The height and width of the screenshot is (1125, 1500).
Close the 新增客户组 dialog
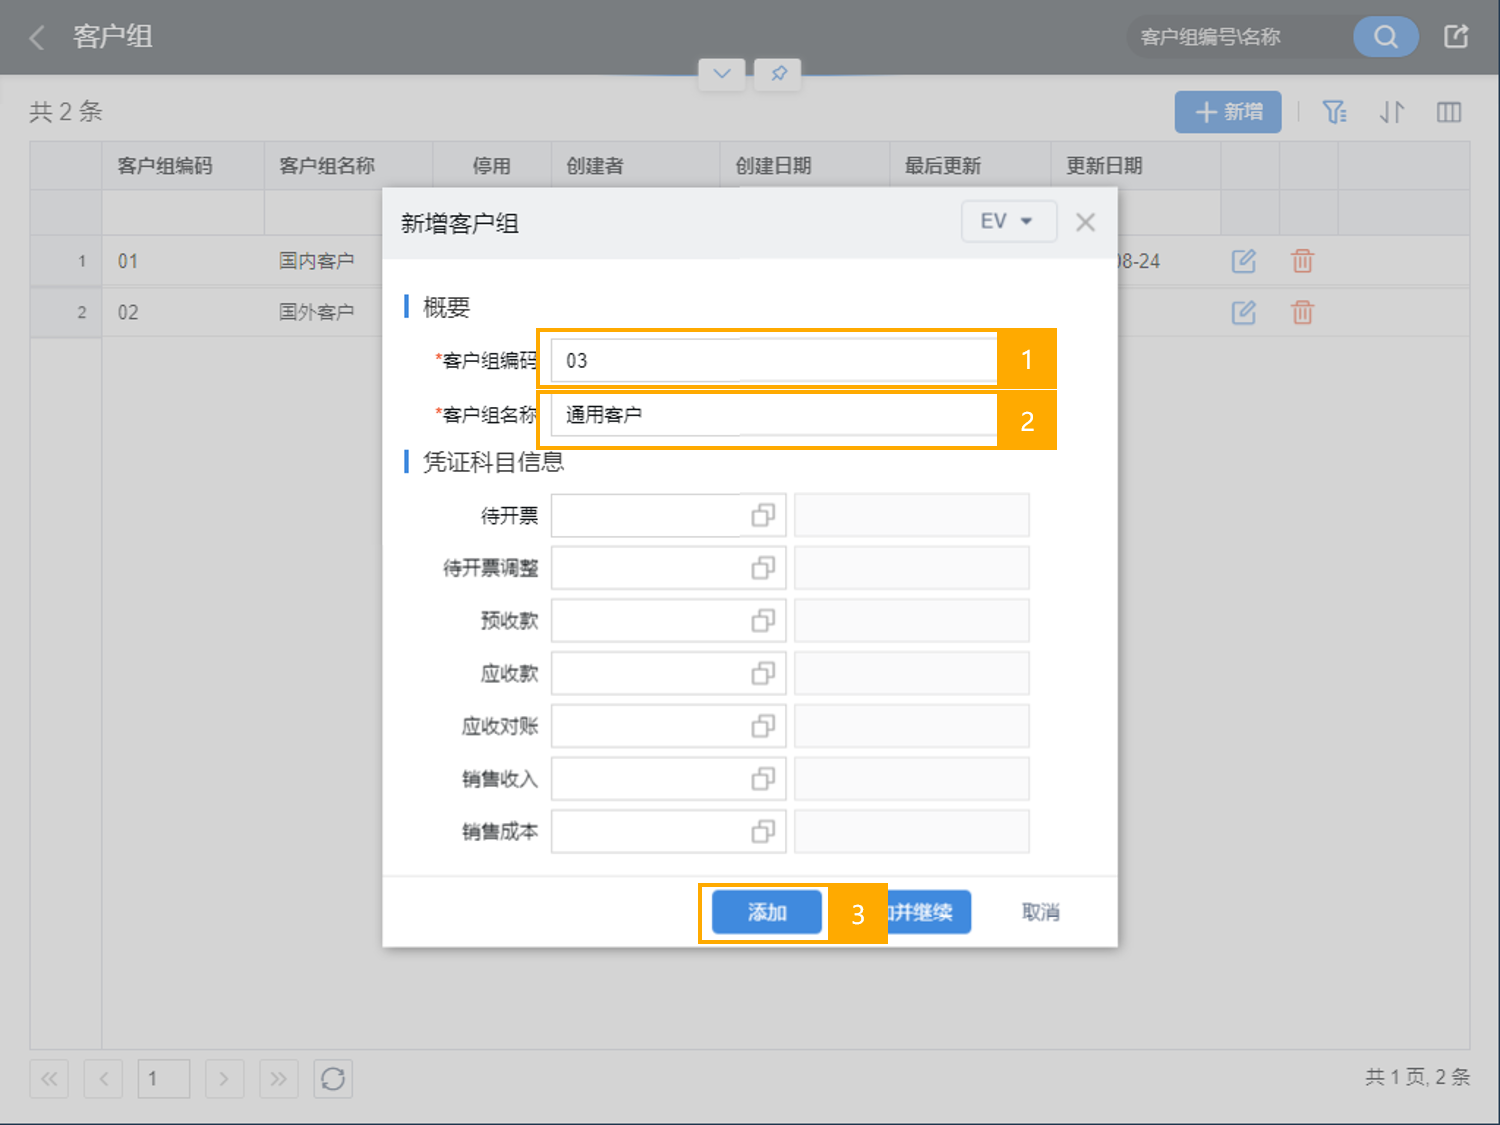point(1085,222)
